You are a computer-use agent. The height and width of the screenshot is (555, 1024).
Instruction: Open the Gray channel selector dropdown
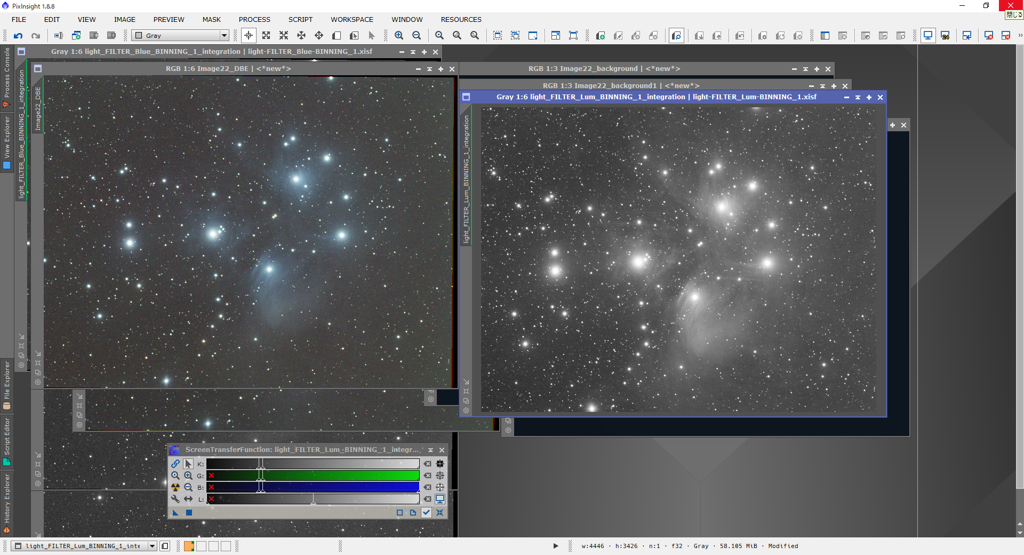click(x=181, y=36)
